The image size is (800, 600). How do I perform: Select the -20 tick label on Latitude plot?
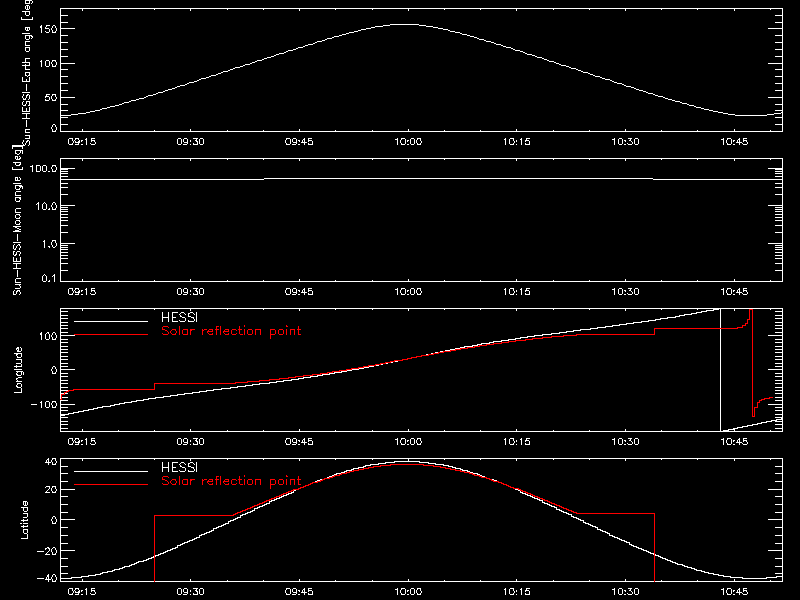pyautogui.click(x=47, y=551)
